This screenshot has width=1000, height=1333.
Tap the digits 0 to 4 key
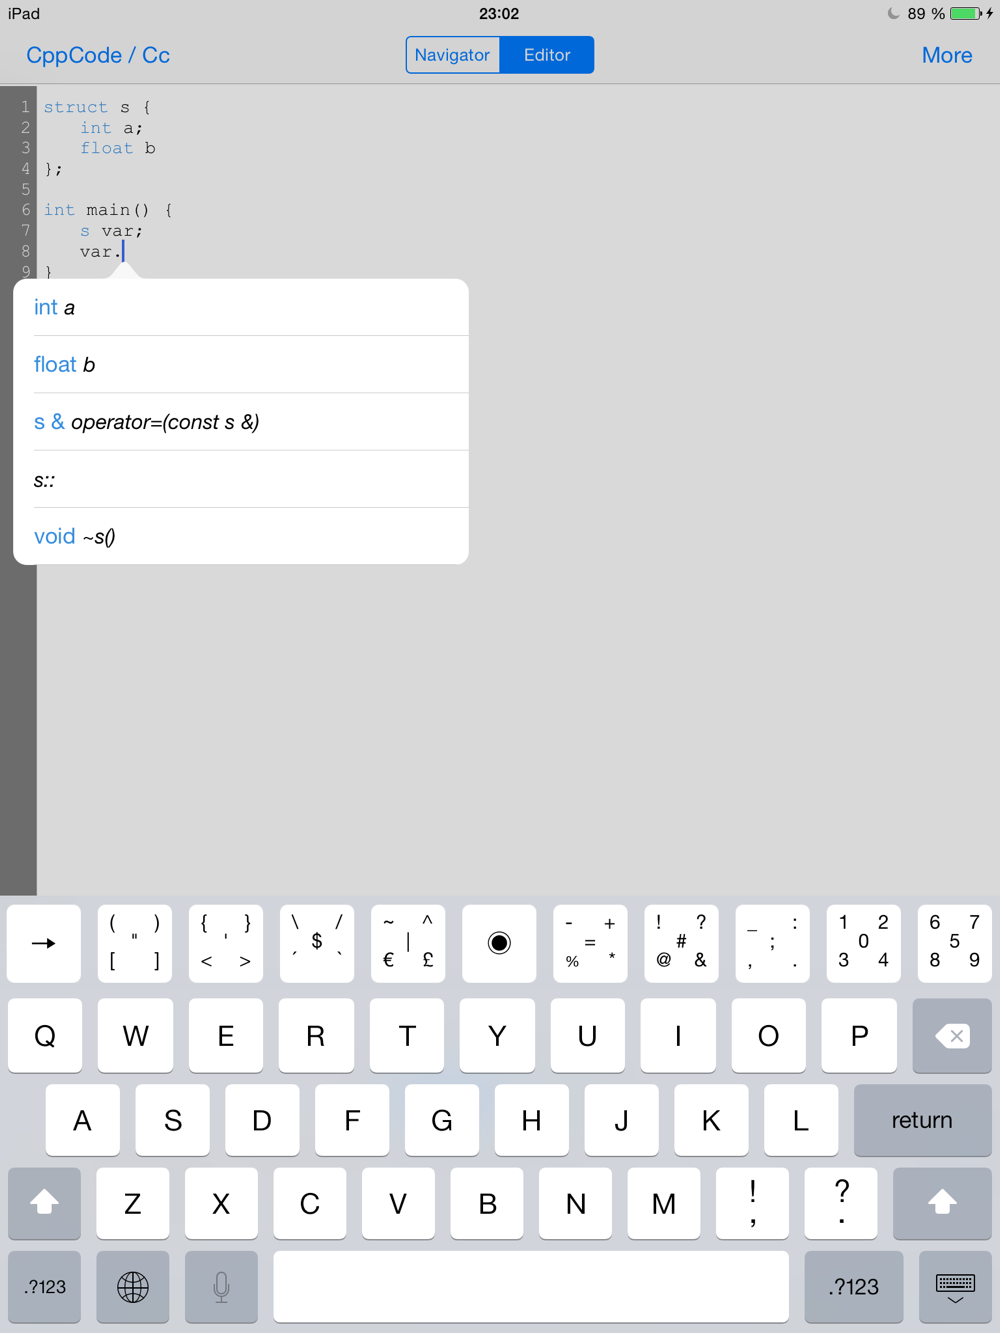(863, 943)
